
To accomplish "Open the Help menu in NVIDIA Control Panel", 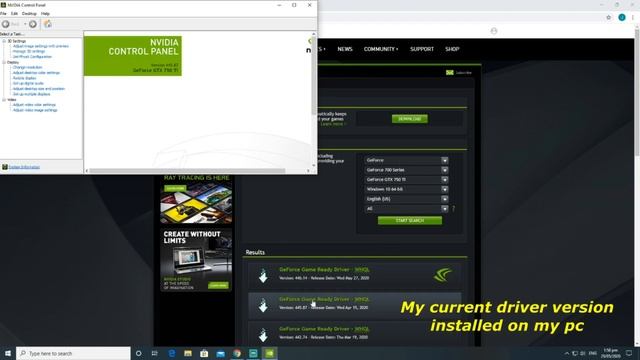I will point(45,13).
